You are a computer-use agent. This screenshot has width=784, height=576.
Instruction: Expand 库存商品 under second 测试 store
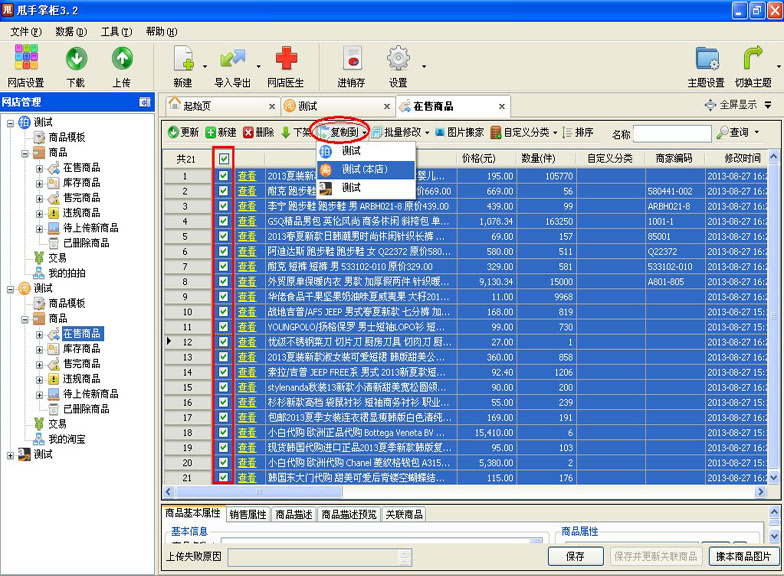point(39,350)
